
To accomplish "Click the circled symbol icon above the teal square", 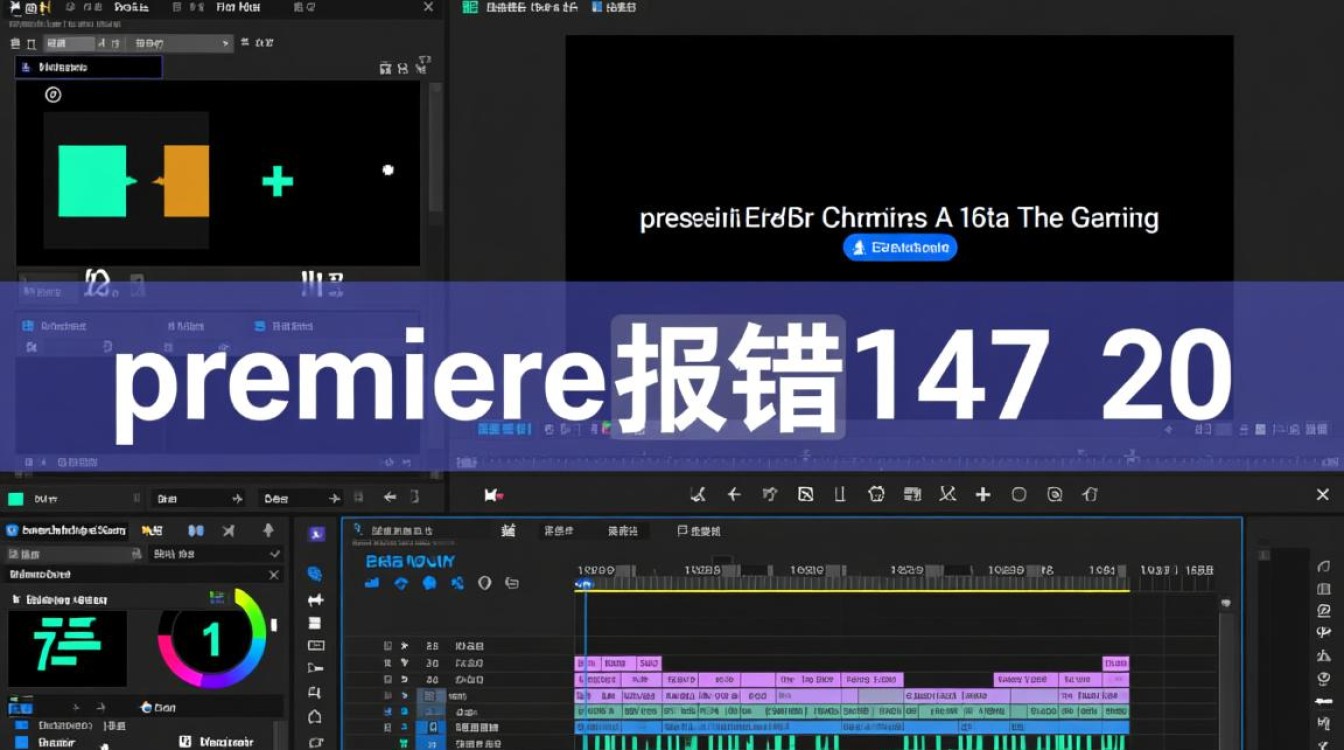I will coord(53,95).
